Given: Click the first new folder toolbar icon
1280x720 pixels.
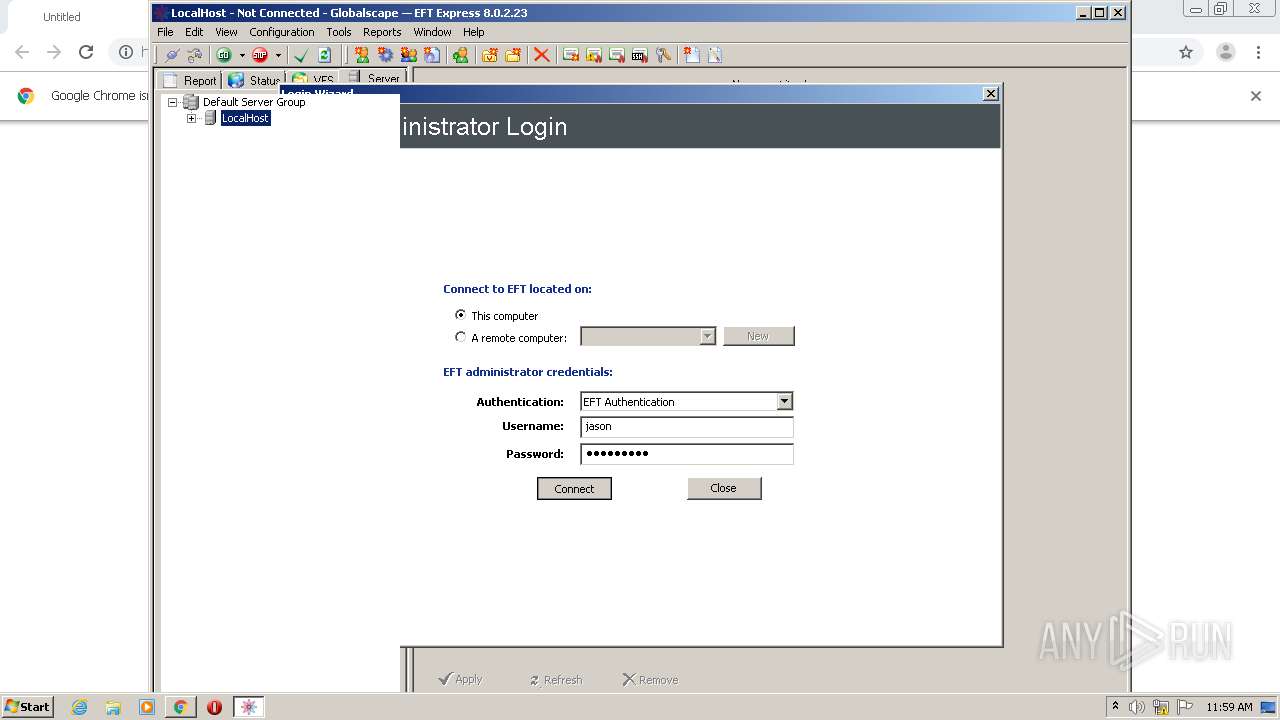Looking at the screenshot, I should pos(489,55).
